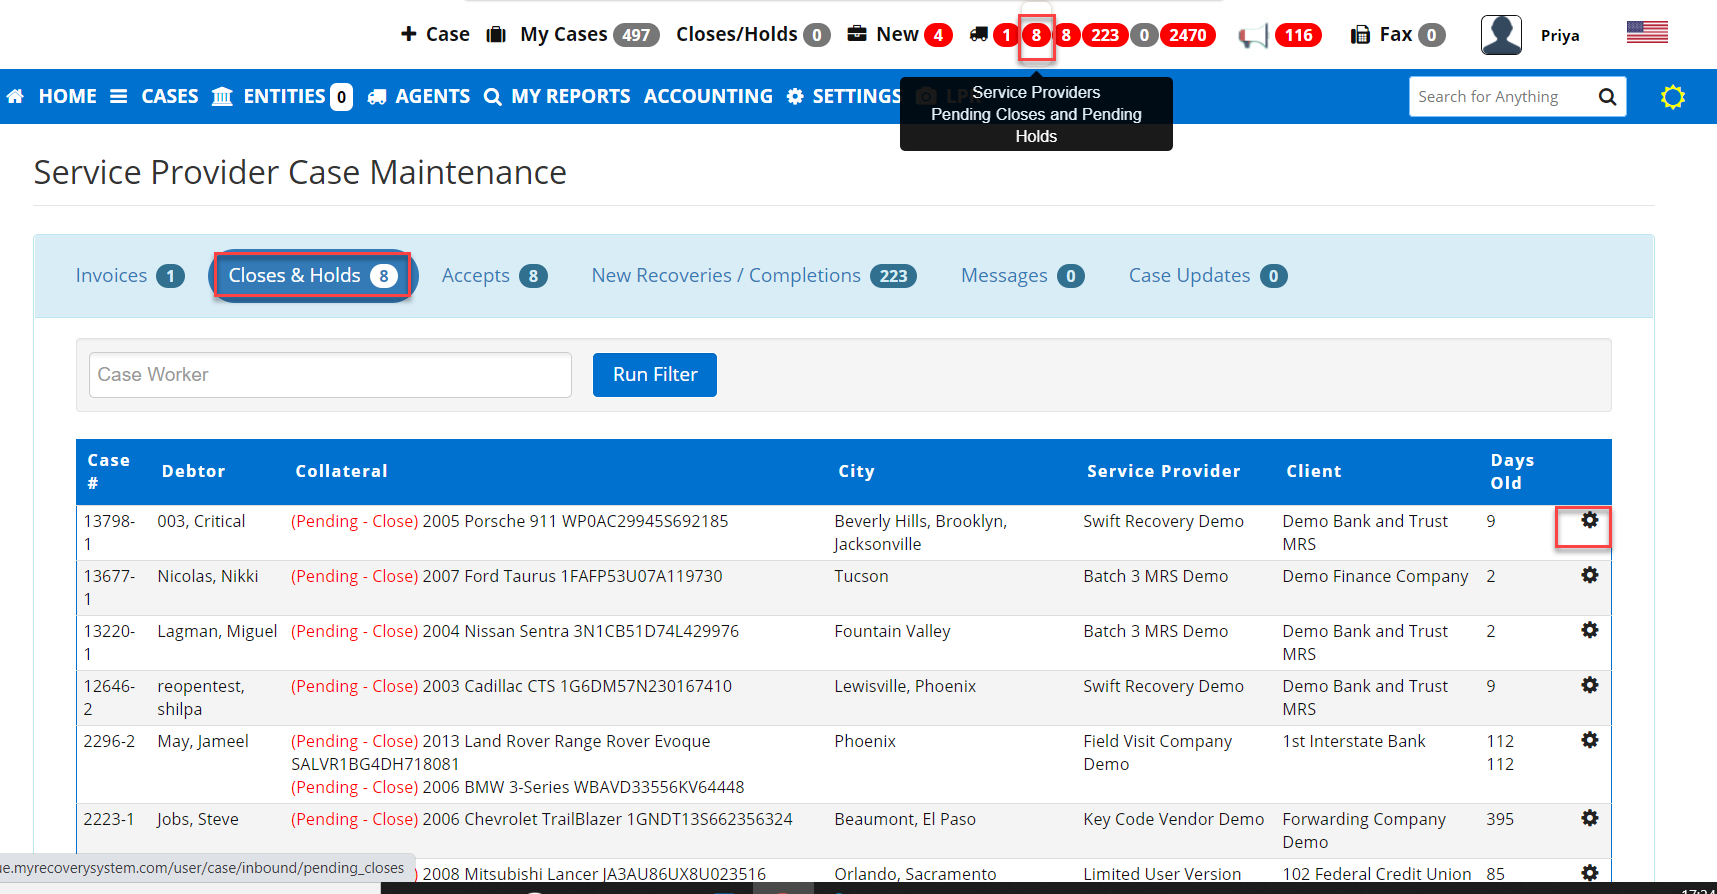Click the user avatar picture
Image resolution: width=1717 pixels, height=894 pixels.
coord(1501,35)
